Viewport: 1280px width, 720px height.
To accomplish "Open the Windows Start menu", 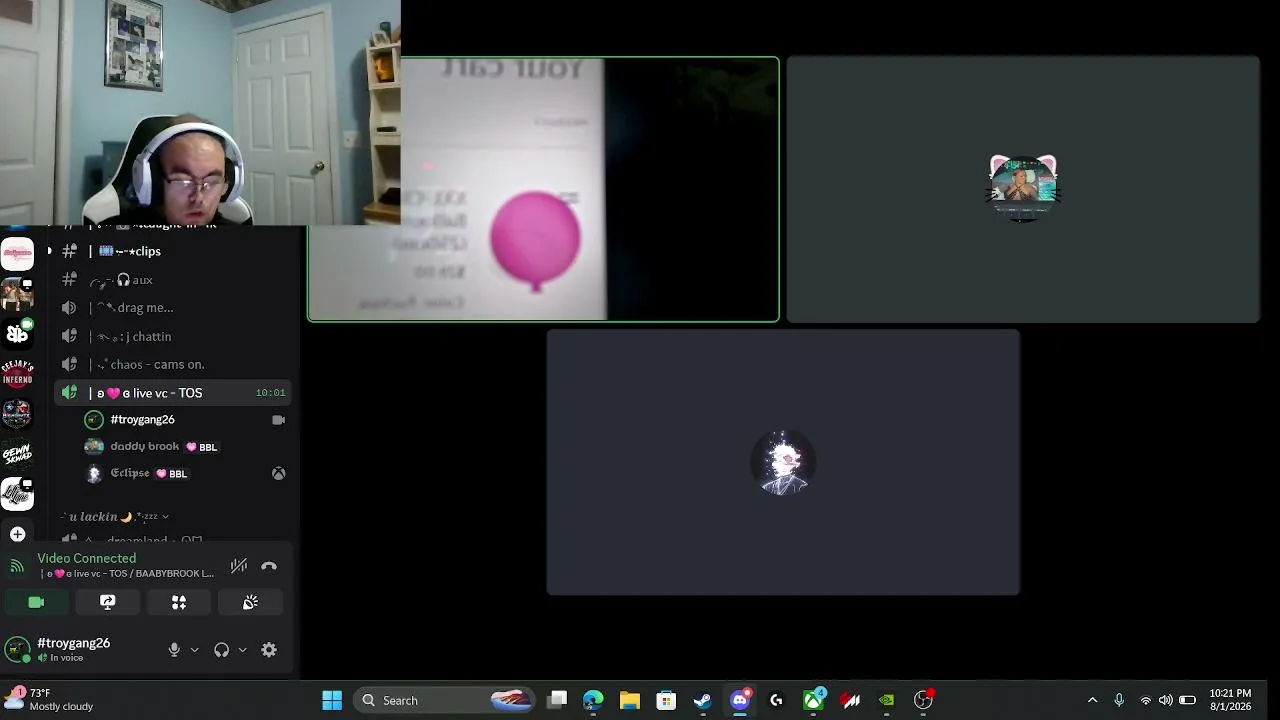I will [x=332, y=700].
